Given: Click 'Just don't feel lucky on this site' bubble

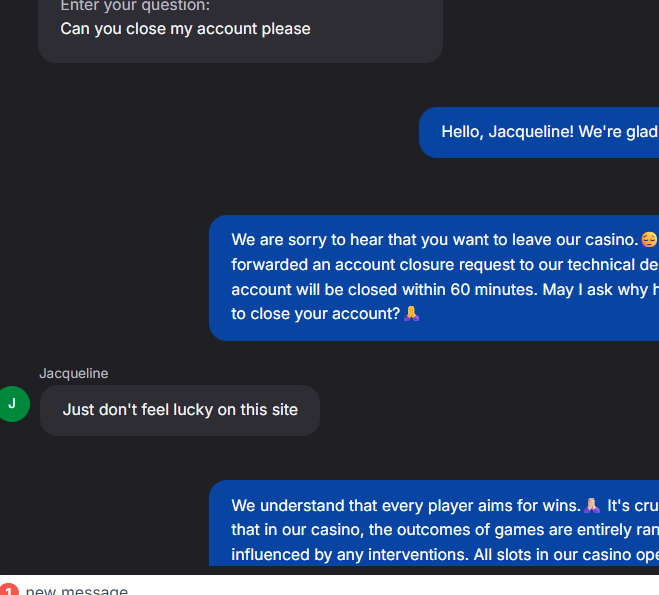Looking at the screenshot, I should tap(180, 410).
